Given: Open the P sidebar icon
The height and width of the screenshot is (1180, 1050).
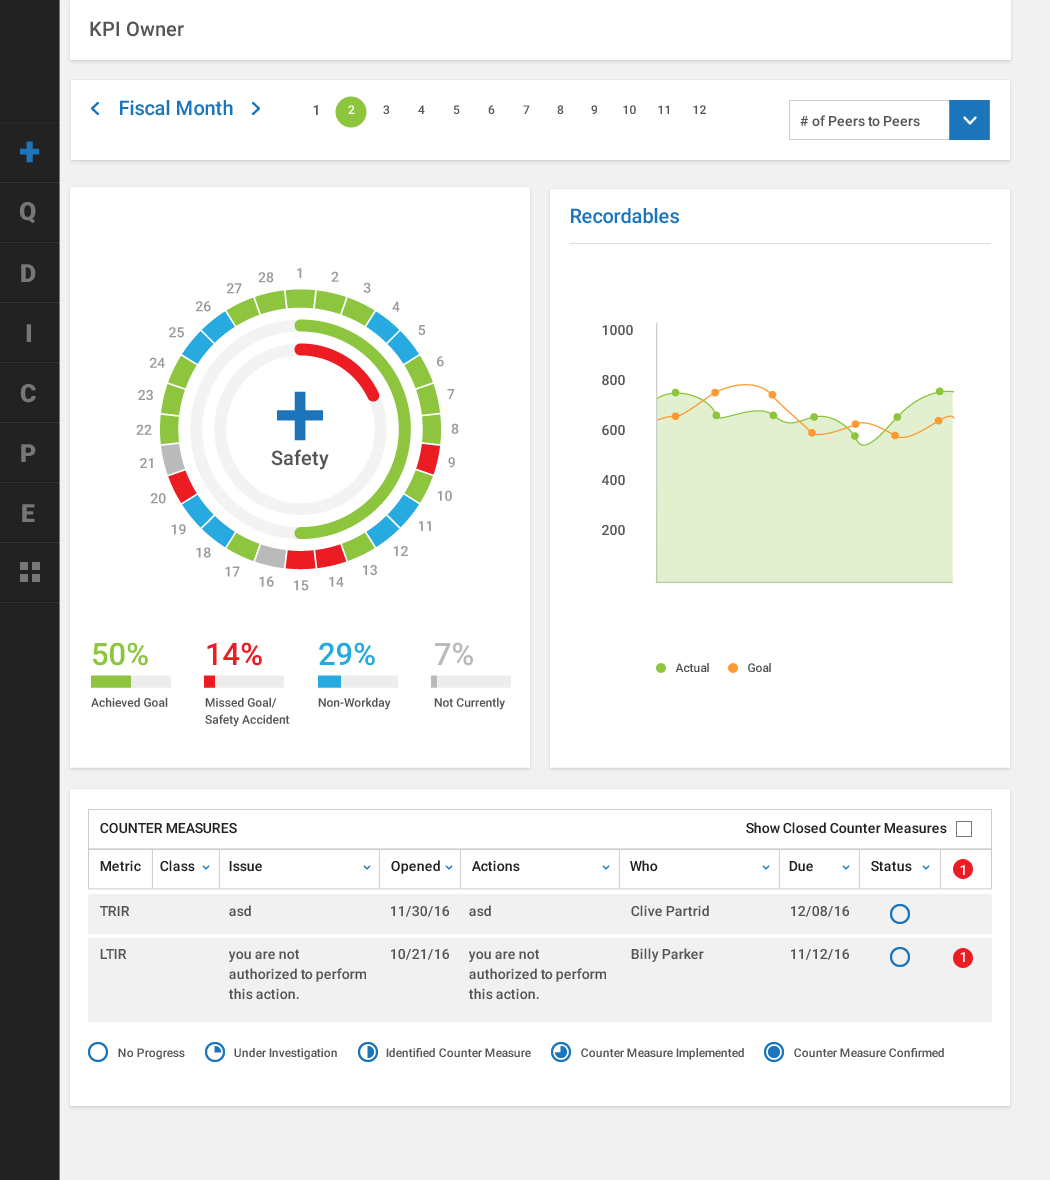Looking at the screenshot, I should click(29, 453).
